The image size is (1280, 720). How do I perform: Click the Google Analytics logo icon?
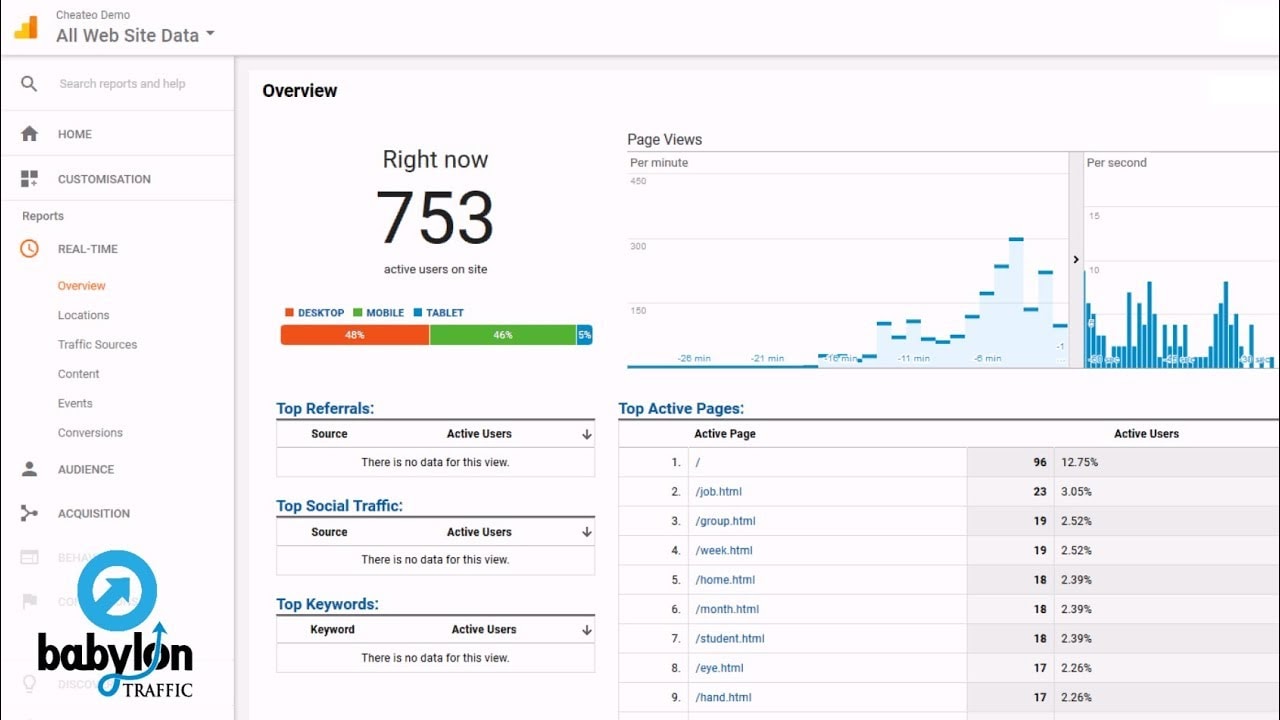coord(26,27)
